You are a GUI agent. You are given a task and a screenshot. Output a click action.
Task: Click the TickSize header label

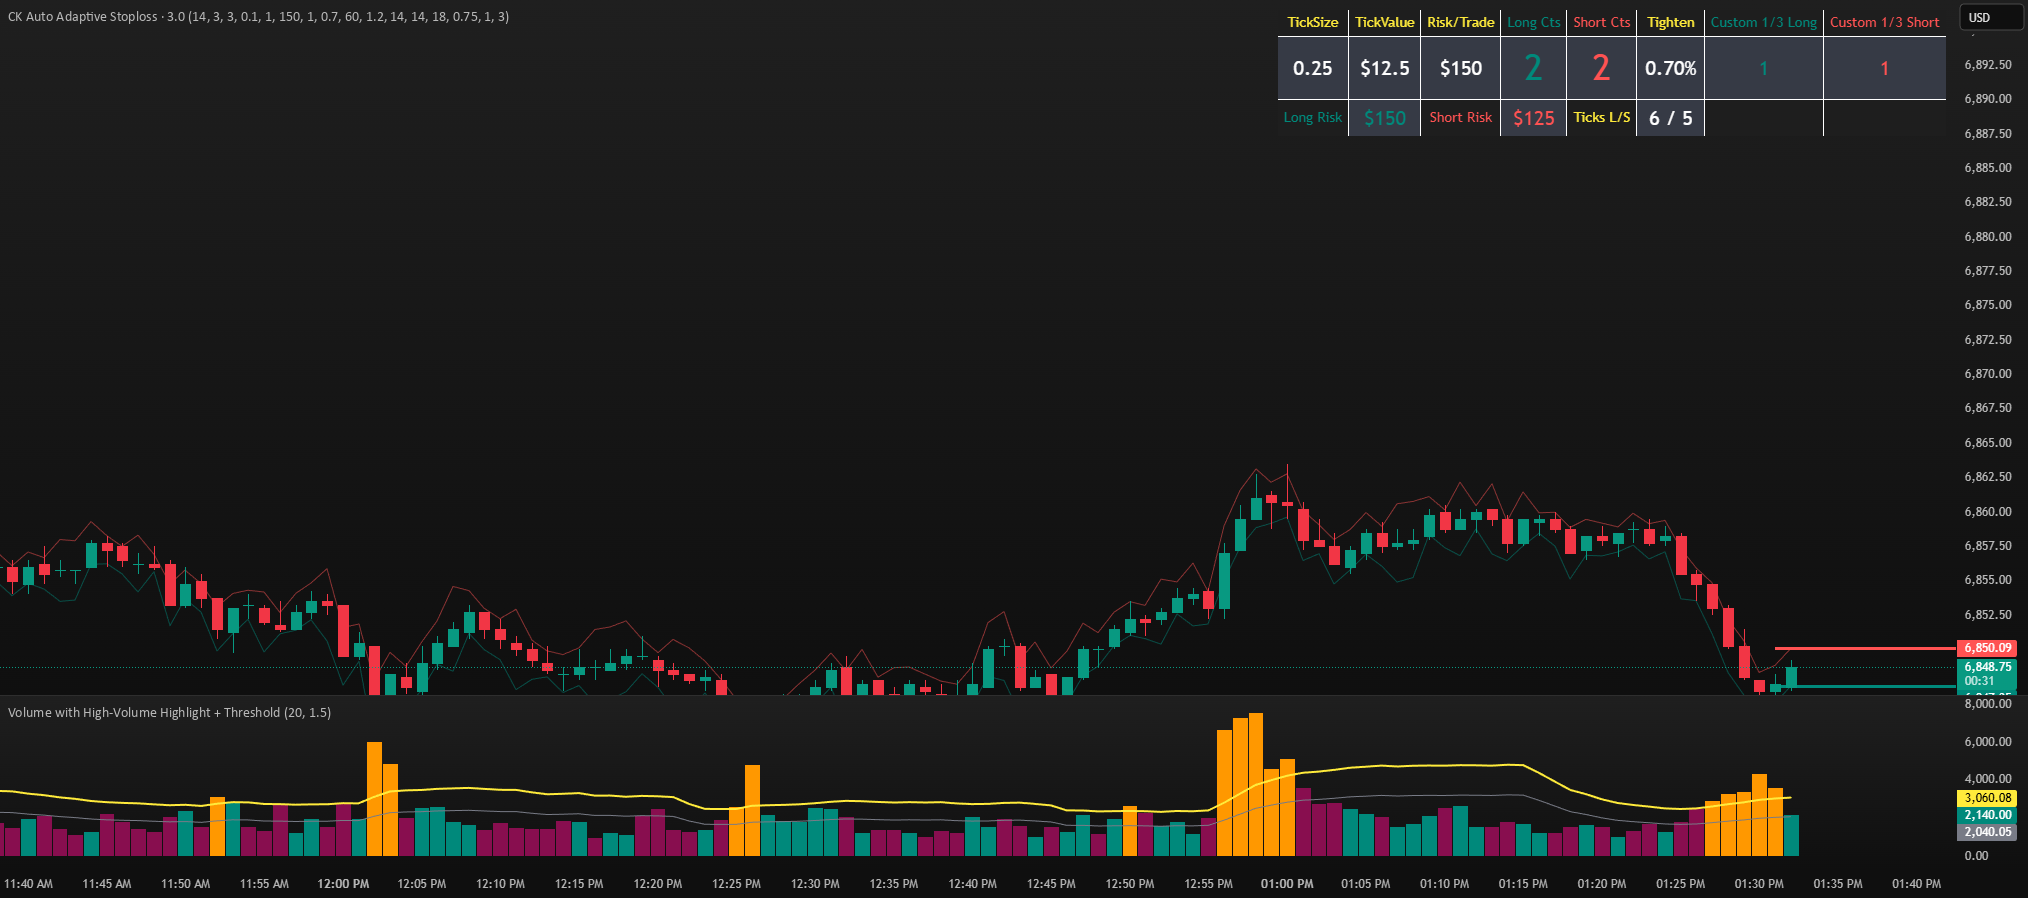(1313, 22)
